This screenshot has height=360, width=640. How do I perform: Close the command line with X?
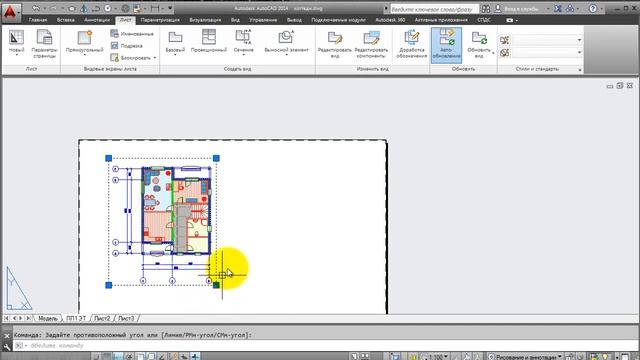click(x=7, y=336)
